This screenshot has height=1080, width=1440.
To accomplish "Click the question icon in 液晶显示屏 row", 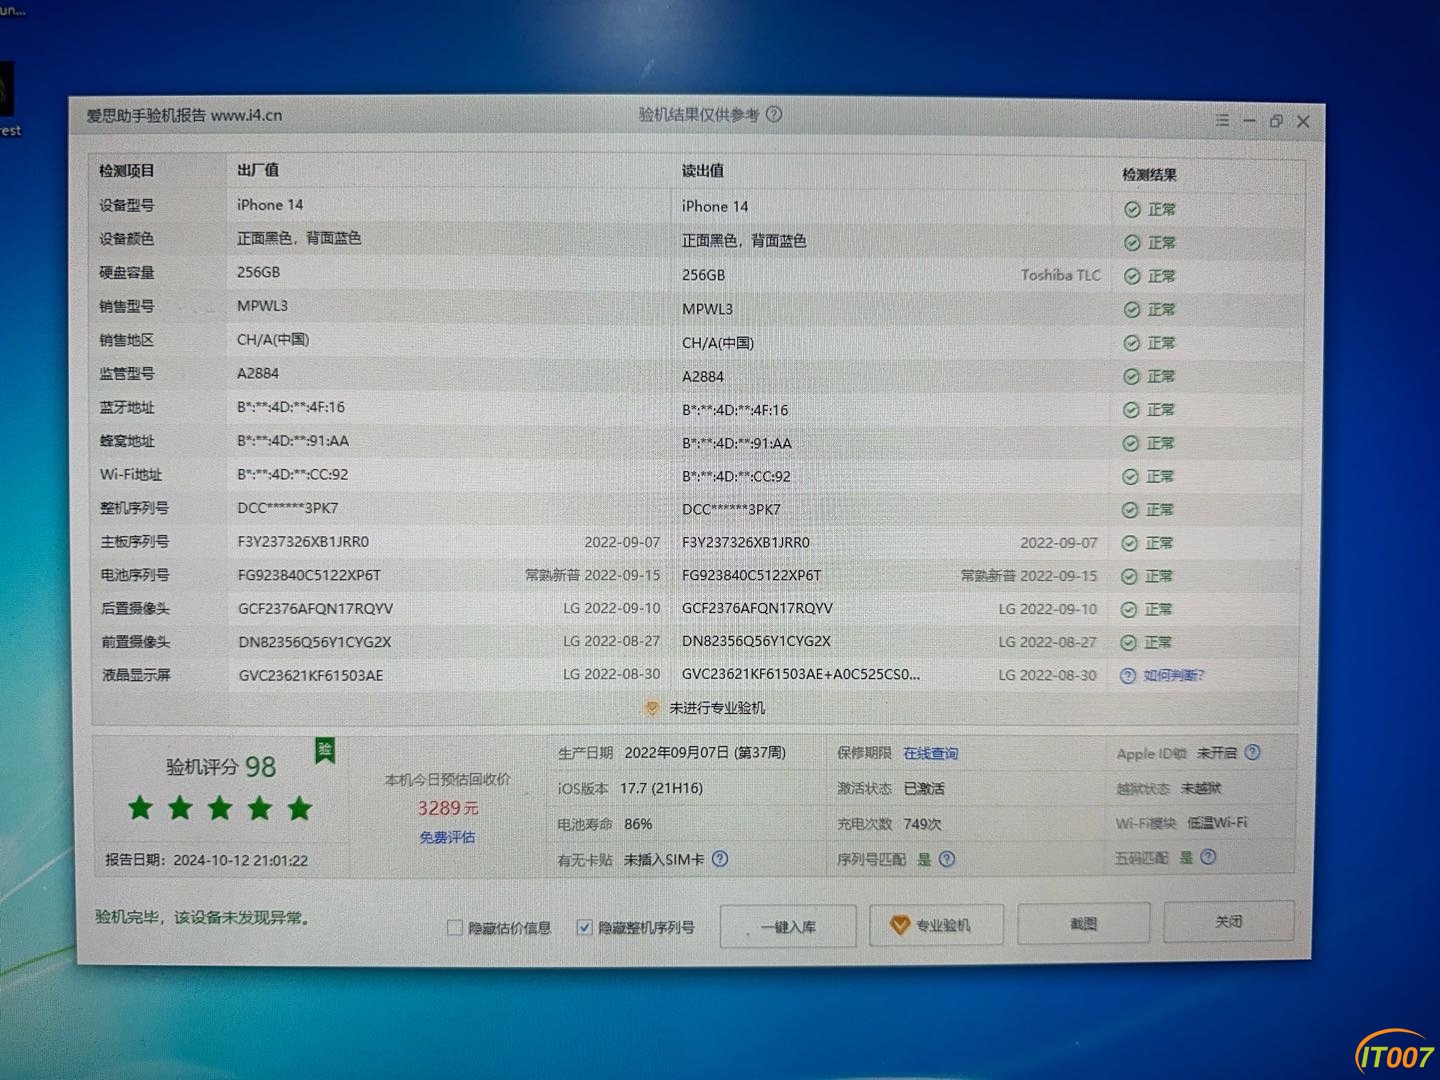I will (1128, 675).
